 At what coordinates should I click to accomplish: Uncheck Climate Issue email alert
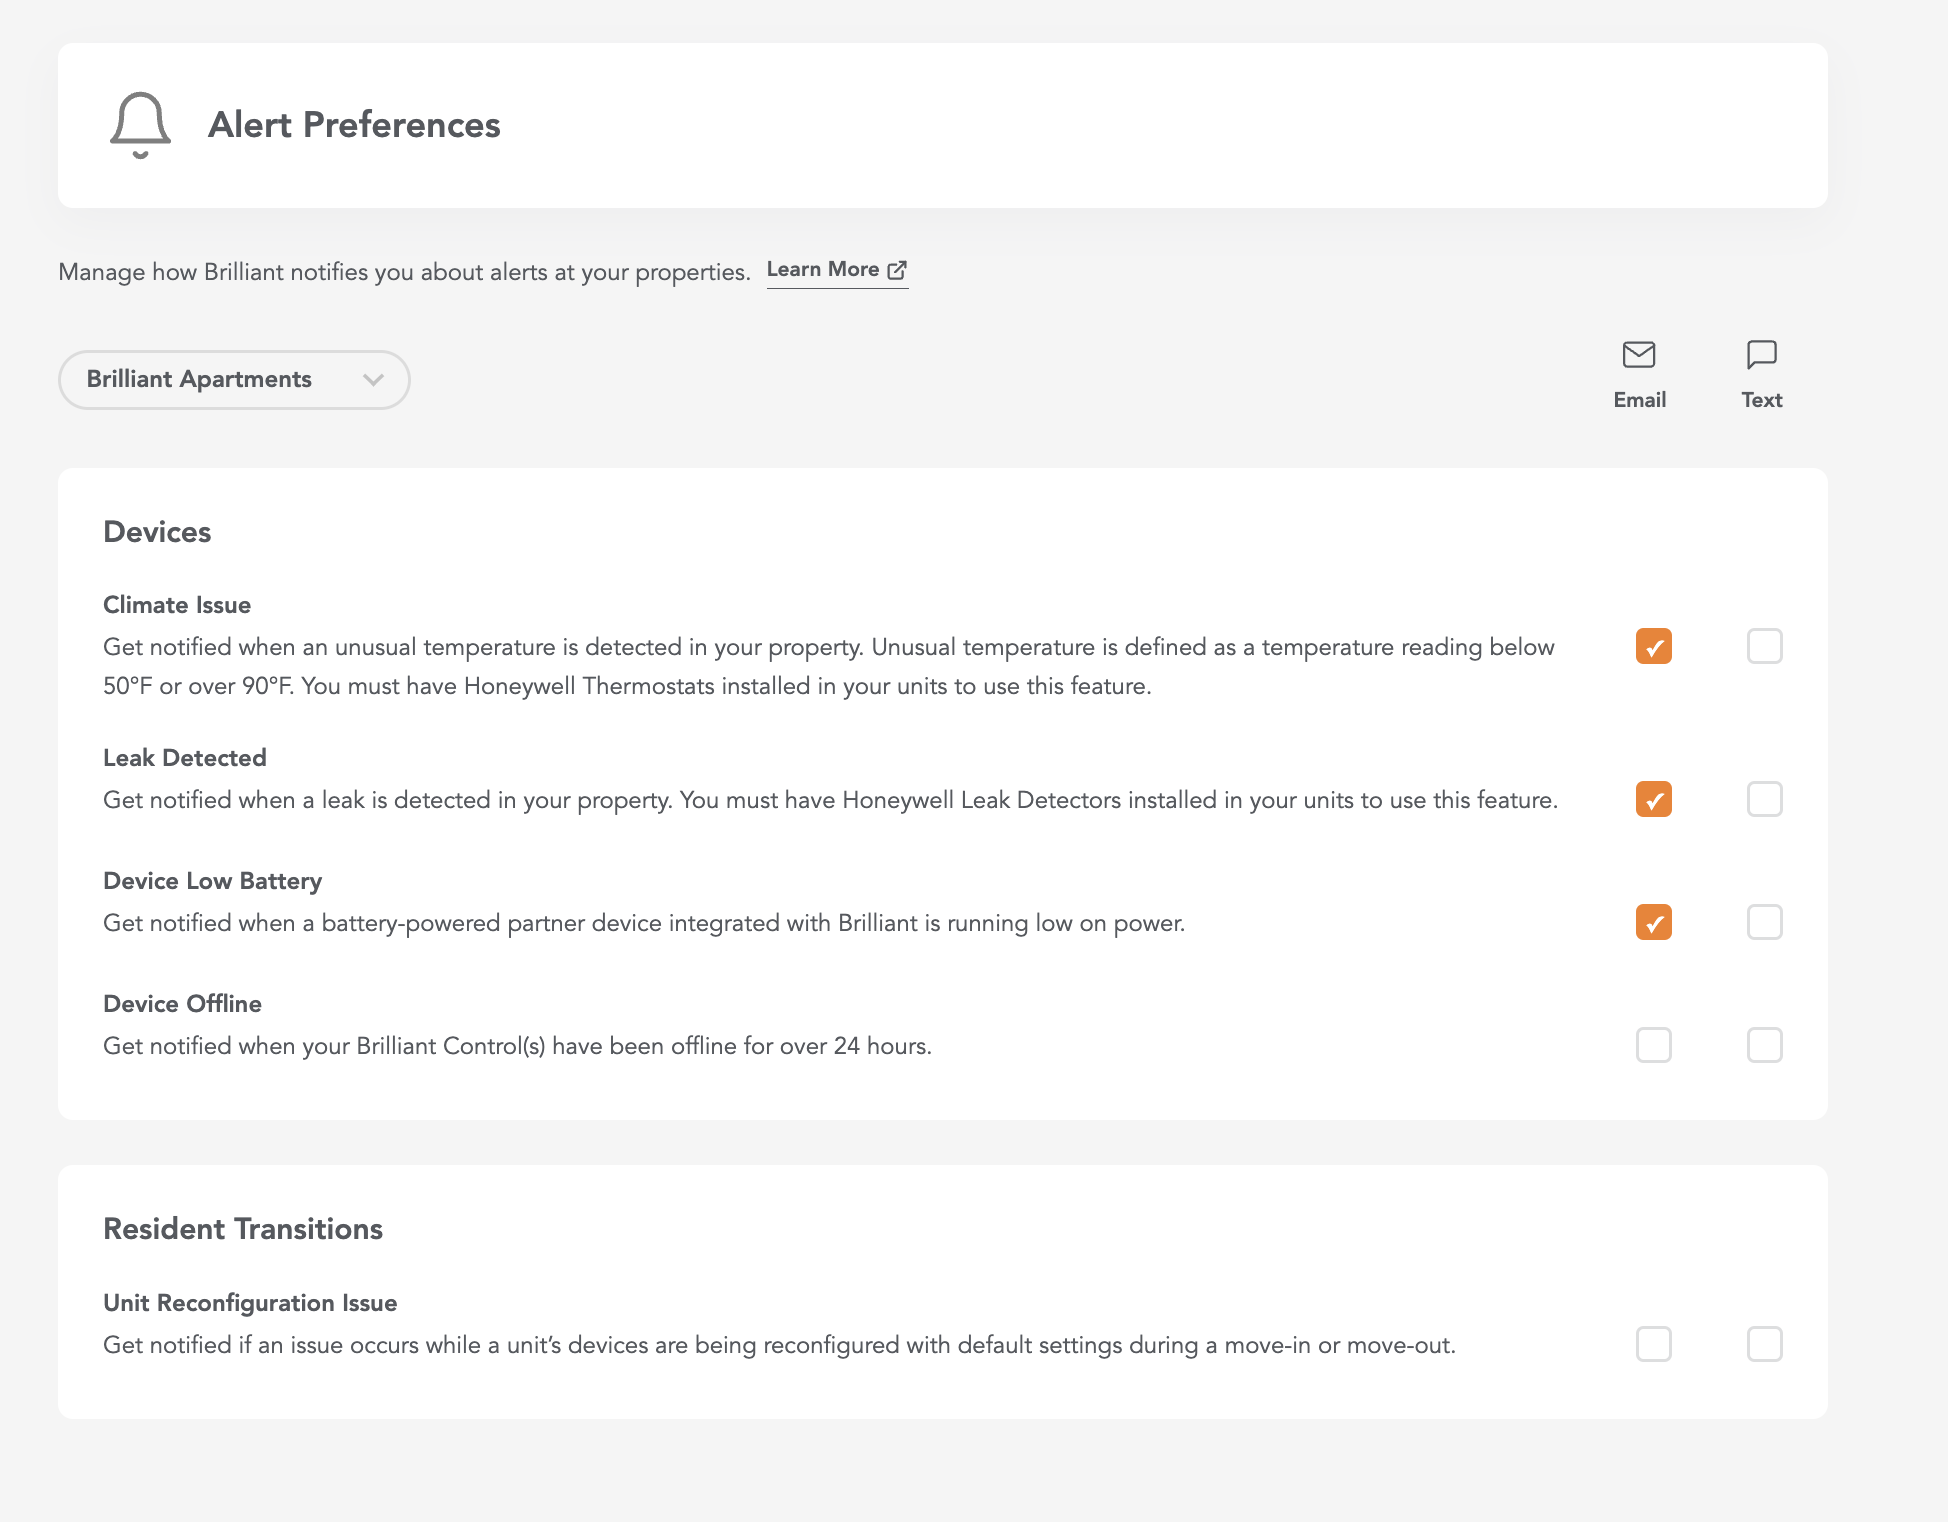pyautogui.click(x=1653, y=646)
